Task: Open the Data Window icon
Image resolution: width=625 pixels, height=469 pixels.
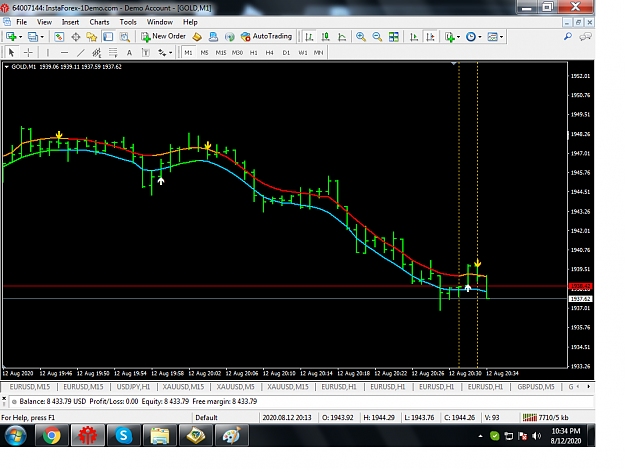Action: [75, 37]
